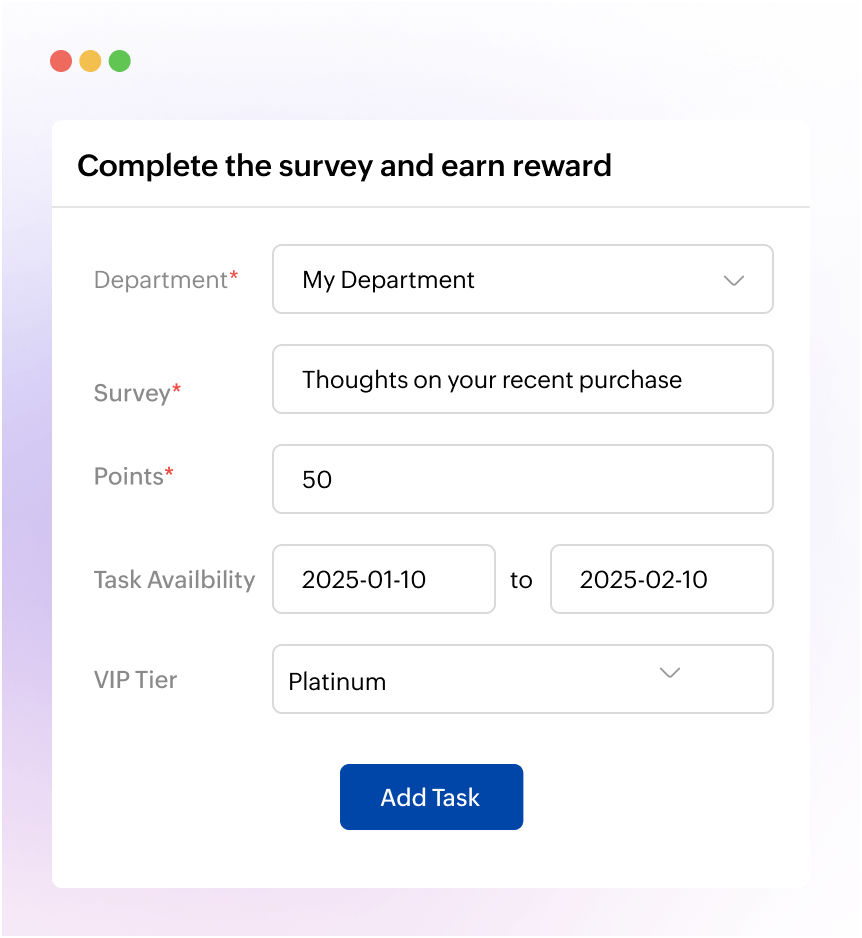Click the Task Availibility label
The width and height of the screenshot is (862, 938).
click(174, 579)
